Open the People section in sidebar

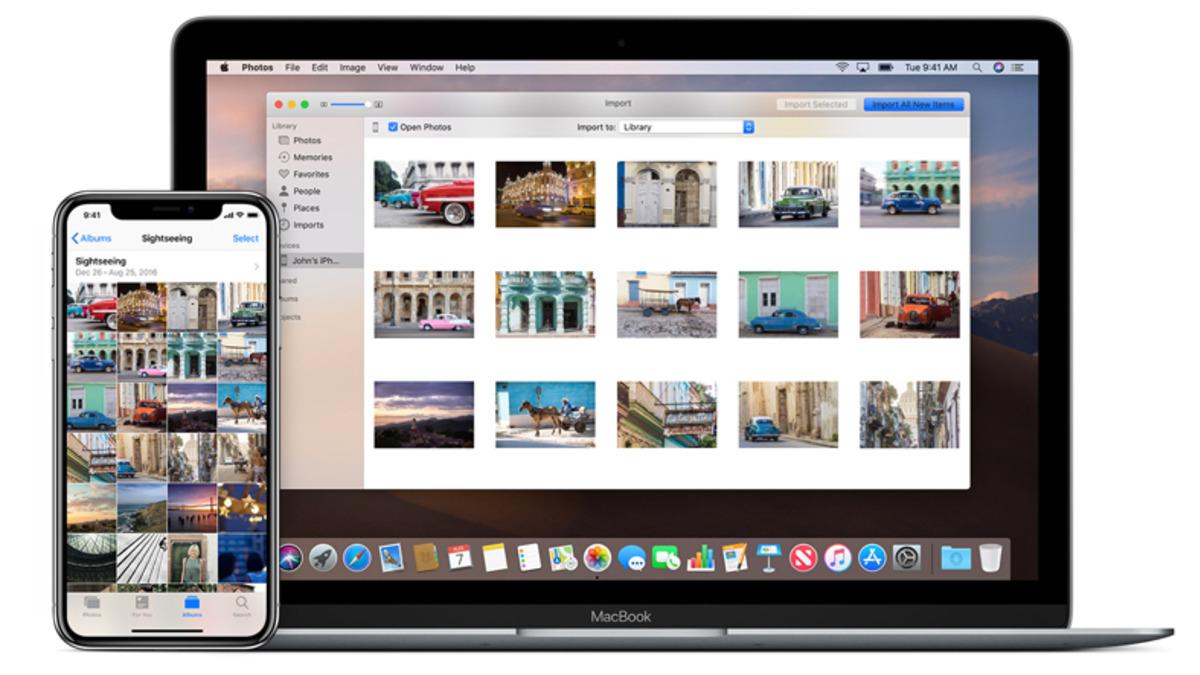[x=306, y=191]
